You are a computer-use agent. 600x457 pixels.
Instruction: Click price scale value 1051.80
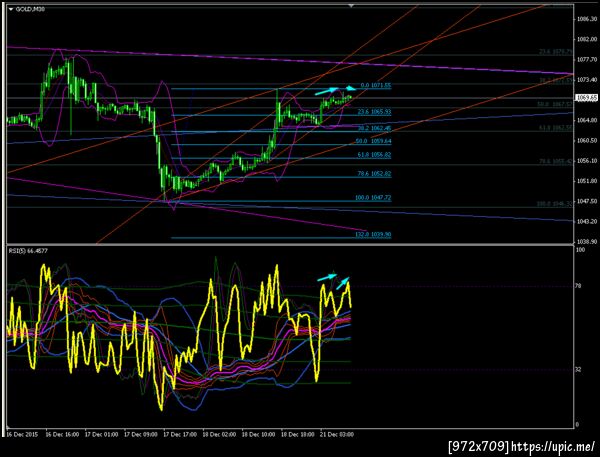(587, 181)
